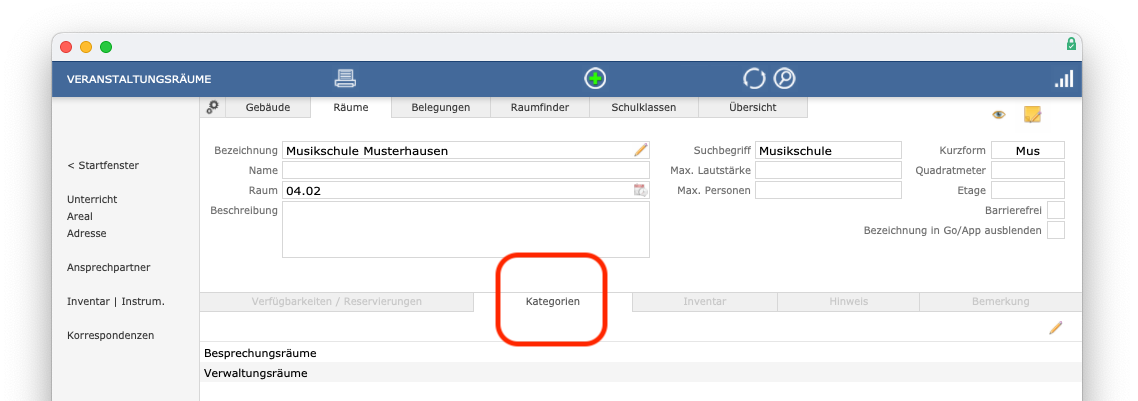Open settings gear beside the Gebäude tab
Screen dimensions: 1138x401
213,107
